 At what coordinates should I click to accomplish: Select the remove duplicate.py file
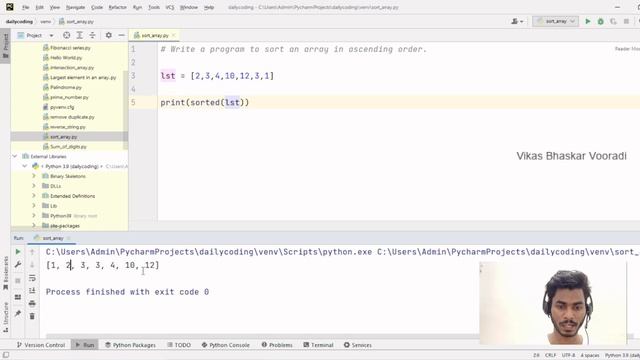coord(72,117)
